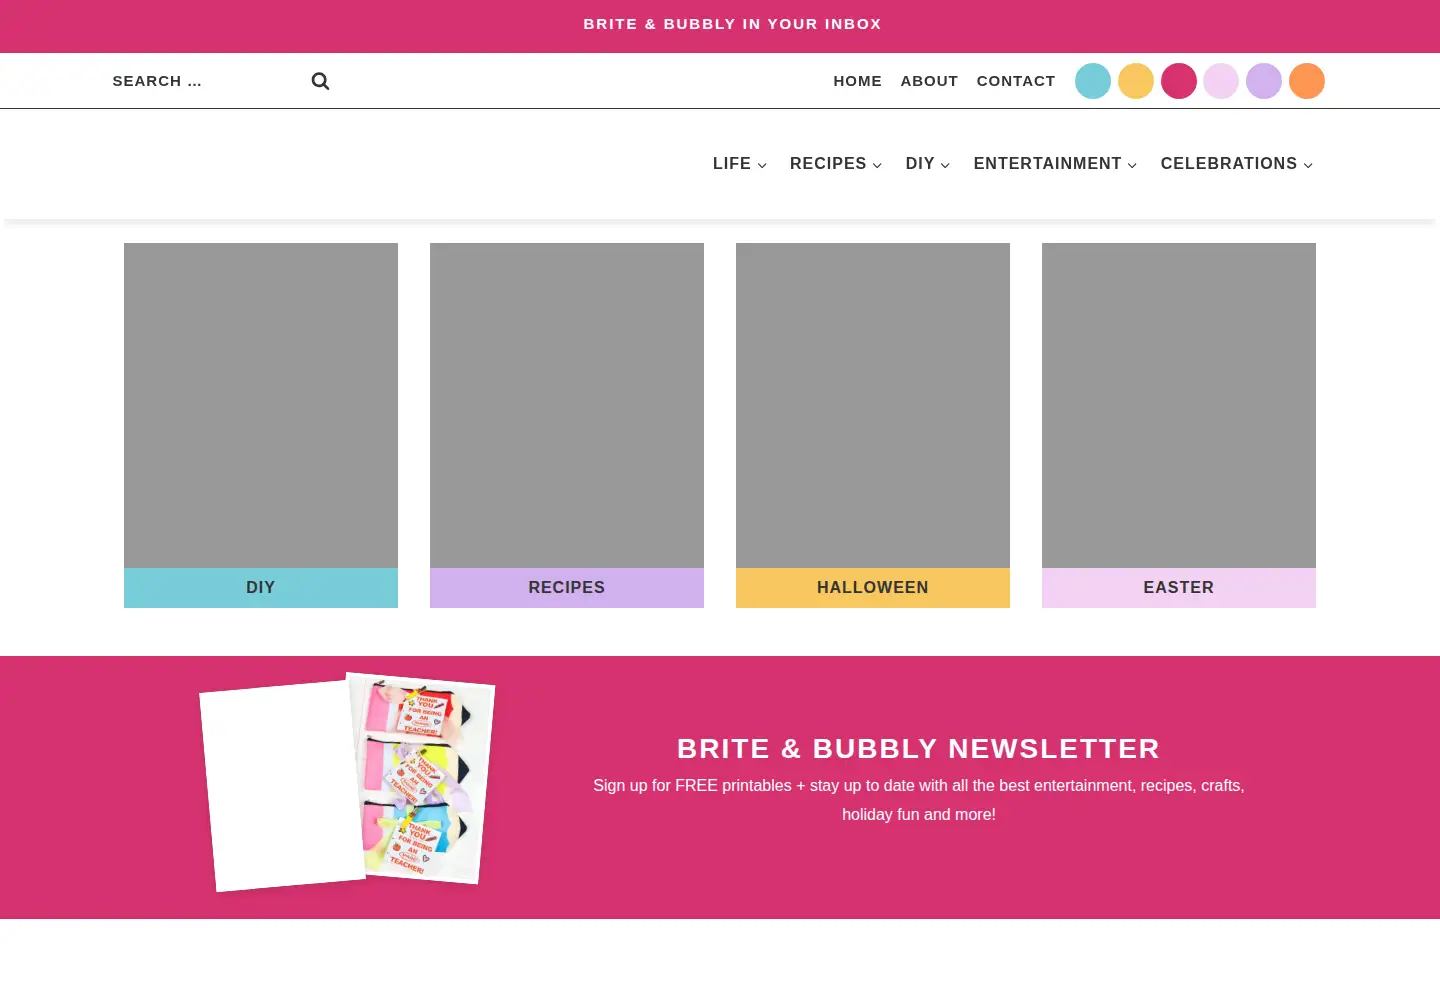Screen dimensions: 1440x1000
Task: Click the yellow circle social icon
Action: [x=1136, y=81]
